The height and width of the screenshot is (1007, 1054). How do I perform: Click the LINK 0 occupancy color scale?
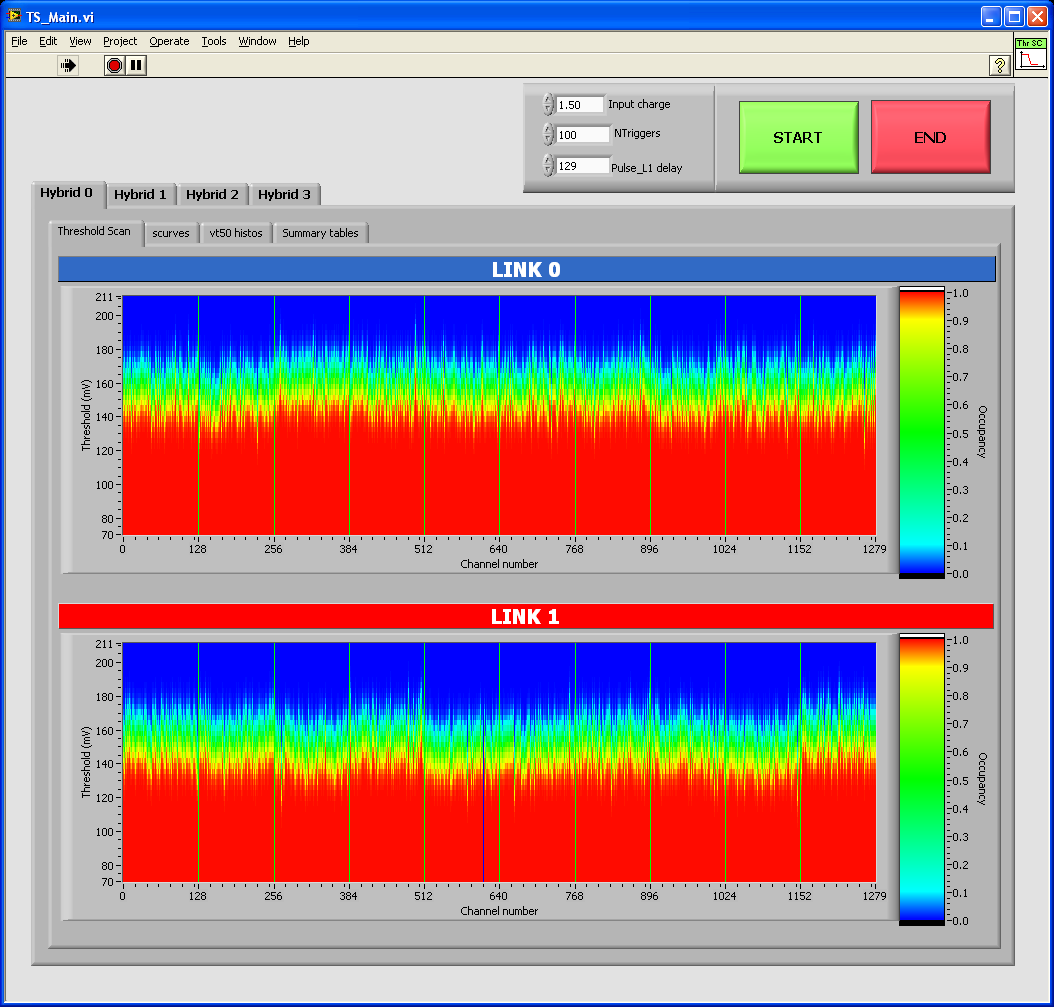pos(920,432)
